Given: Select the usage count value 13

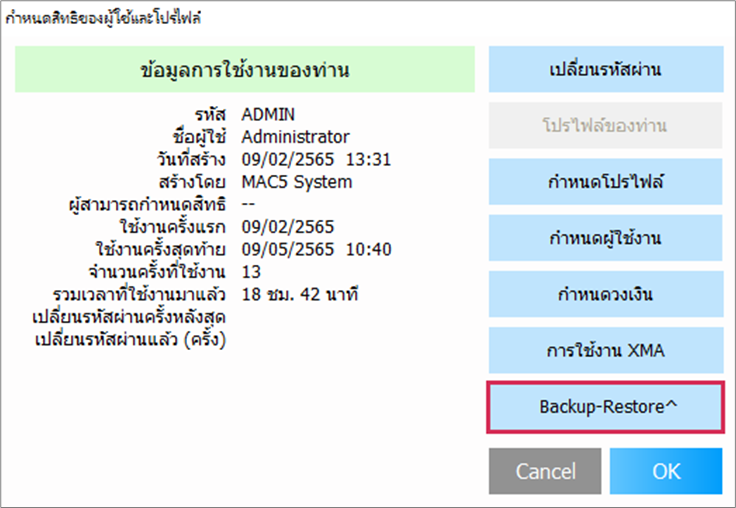Looking at the screenshot, I should [x=251, y=272].
